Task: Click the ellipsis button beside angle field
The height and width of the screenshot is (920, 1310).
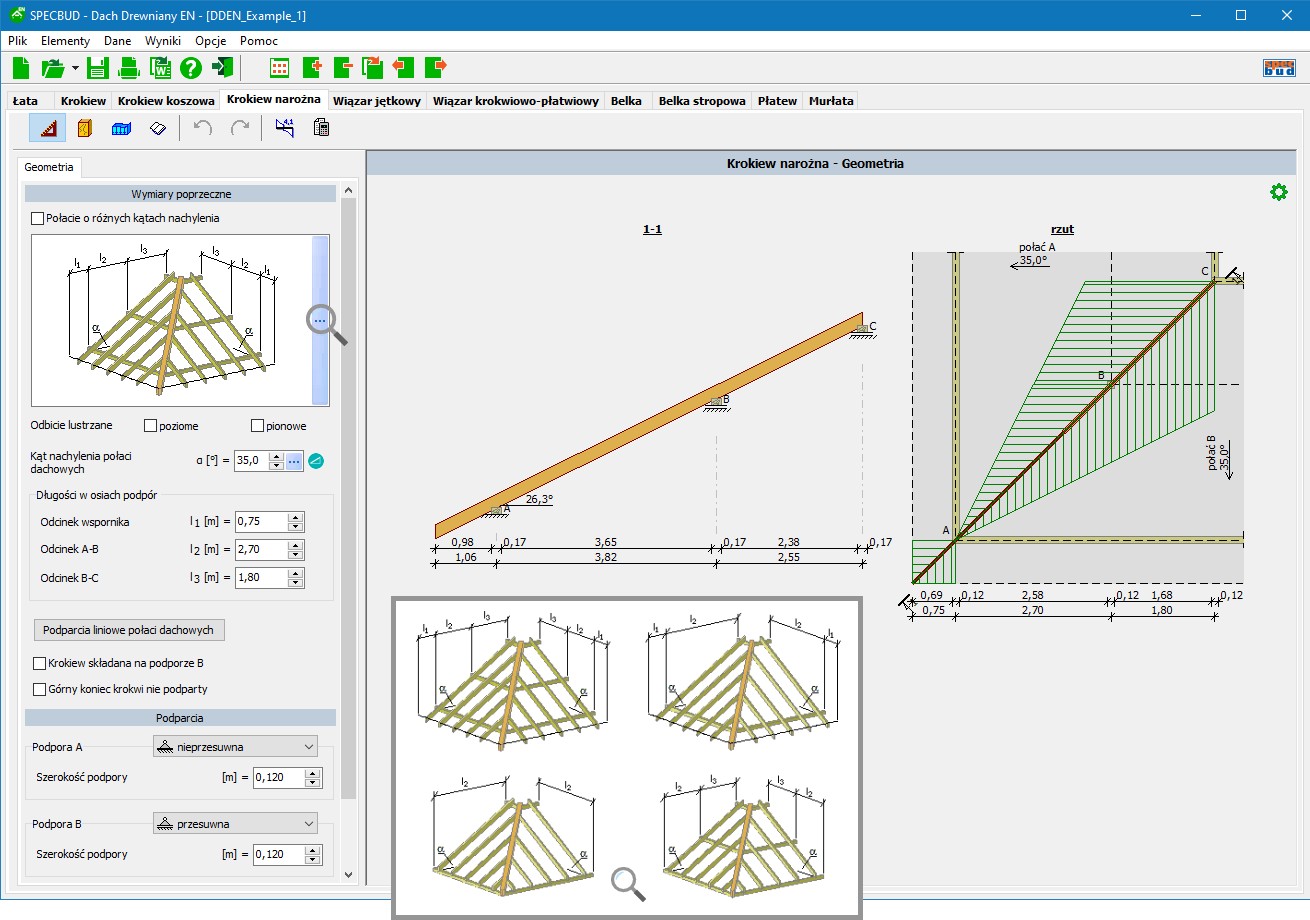Action: click(294, 461)
